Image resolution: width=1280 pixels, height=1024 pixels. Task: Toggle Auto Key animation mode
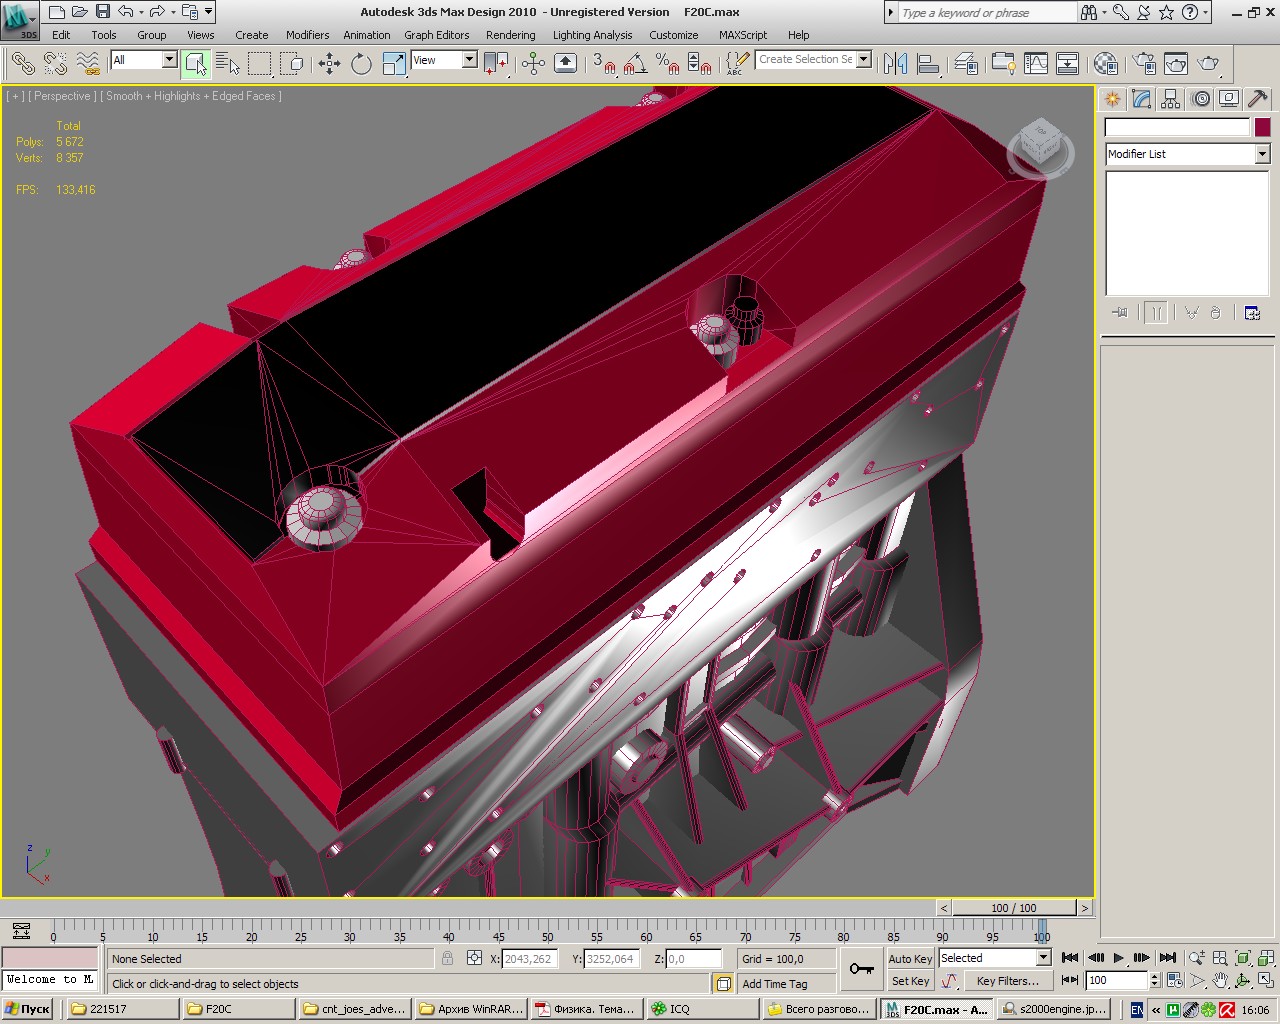pyautogui.click(x=909, y=958)
